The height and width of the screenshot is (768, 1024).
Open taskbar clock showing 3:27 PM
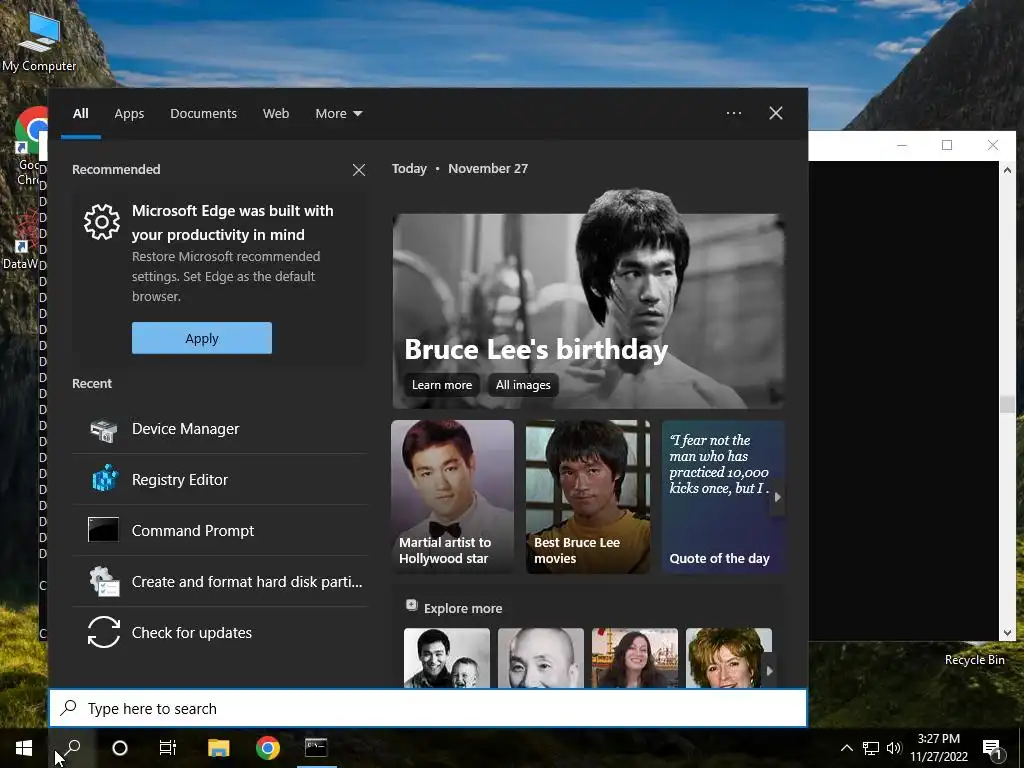tap(939, 748)
